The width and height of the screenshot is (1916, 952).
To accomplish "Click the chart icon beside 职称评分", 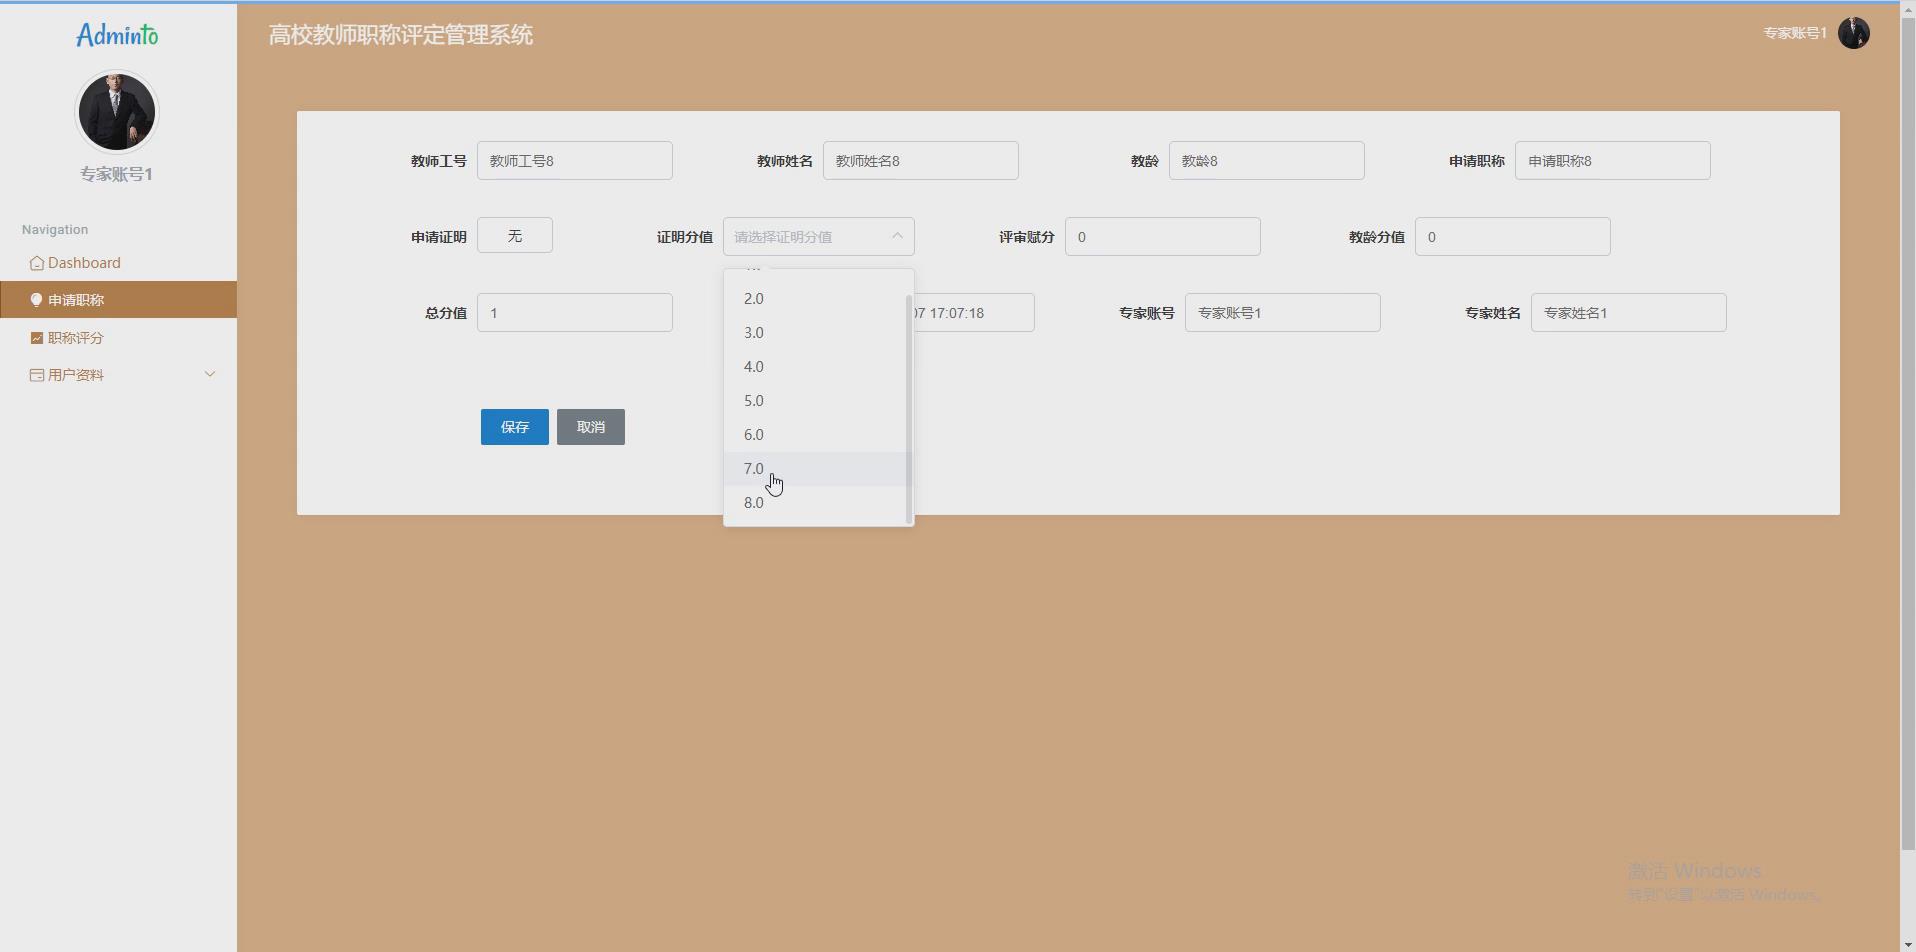I will point(36,337).
